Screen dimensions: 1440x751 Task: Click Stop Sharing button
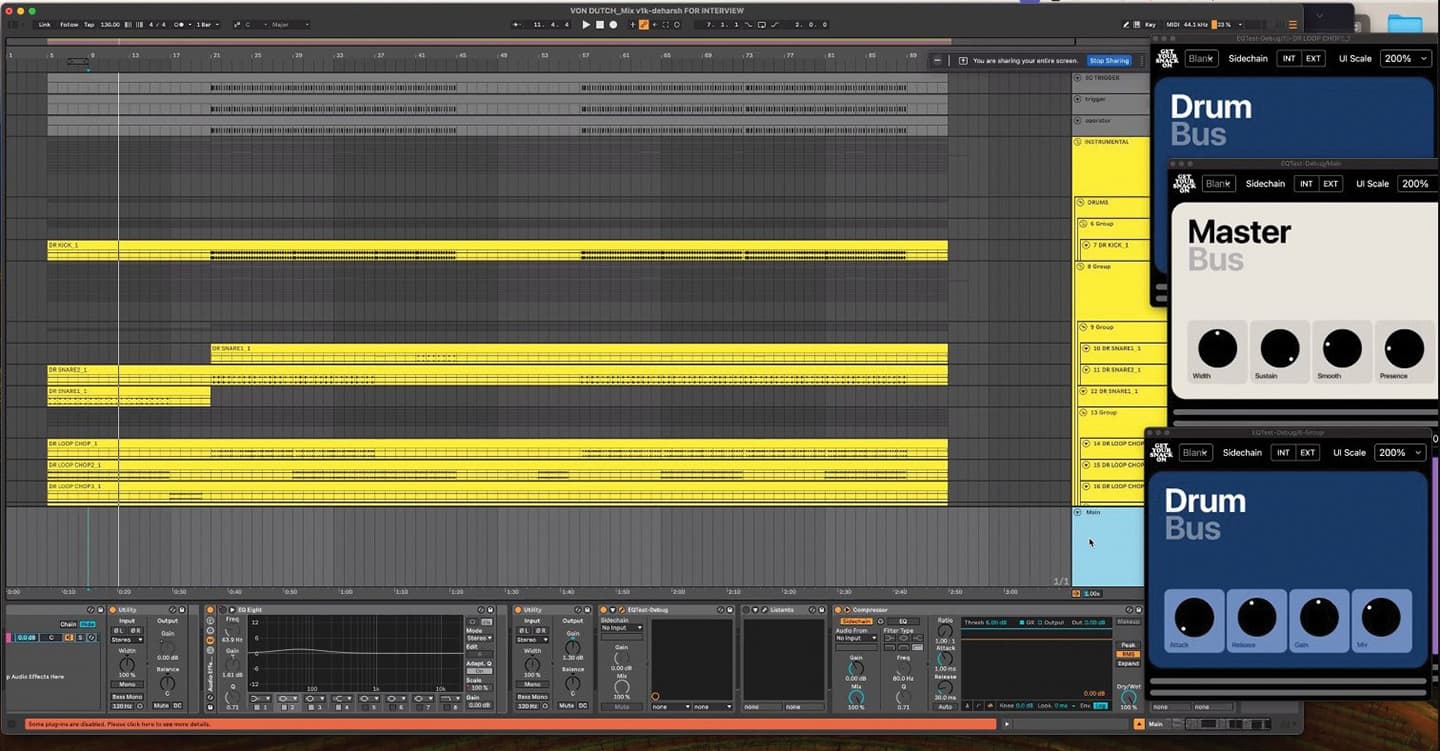click(x=1109, y=61)
